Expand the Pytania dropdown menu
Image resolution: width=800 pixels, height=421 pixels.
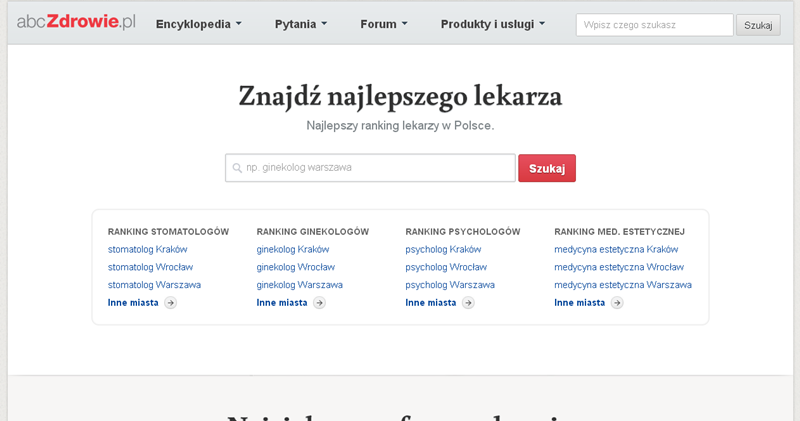(301, 24)
